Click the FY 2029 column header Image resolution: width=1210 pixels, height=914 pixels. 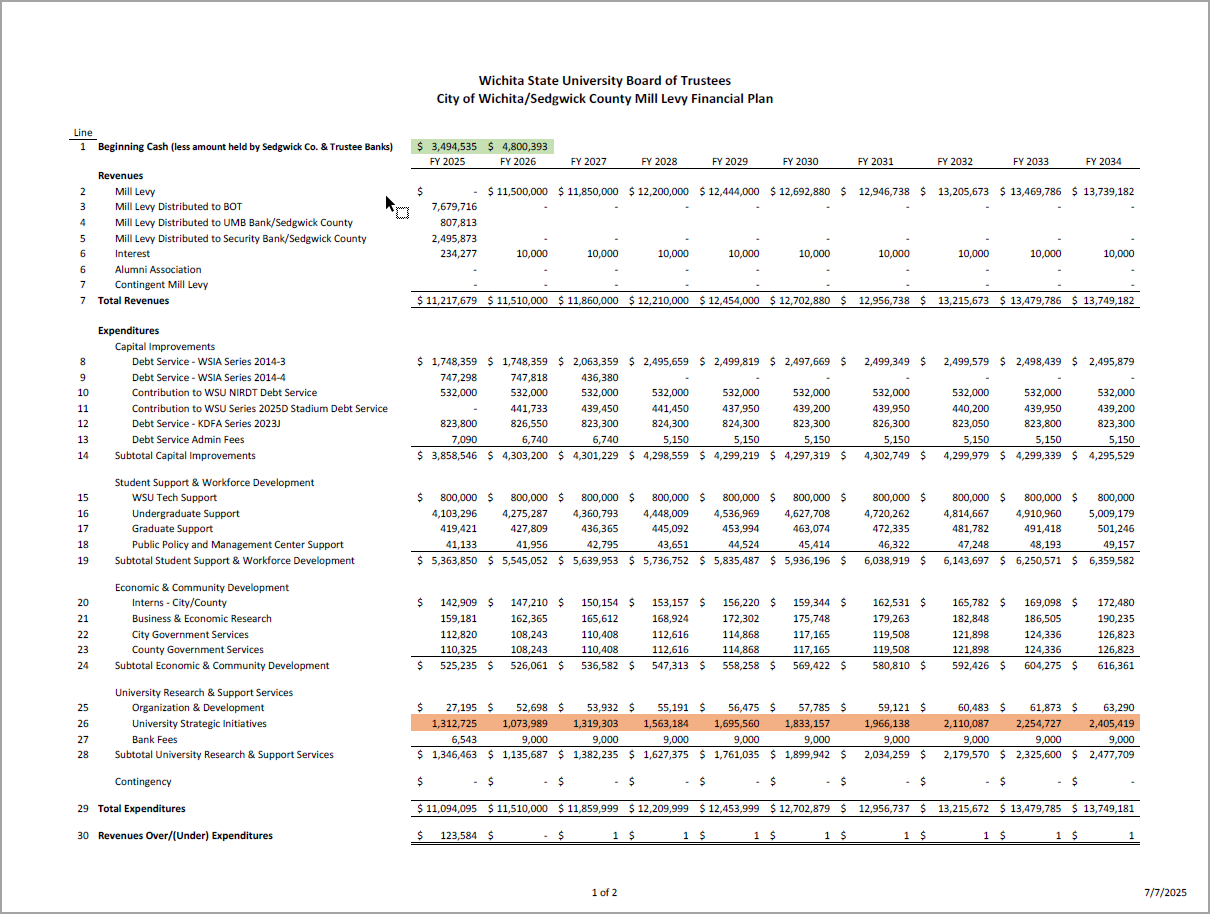[x=730, y=161]
